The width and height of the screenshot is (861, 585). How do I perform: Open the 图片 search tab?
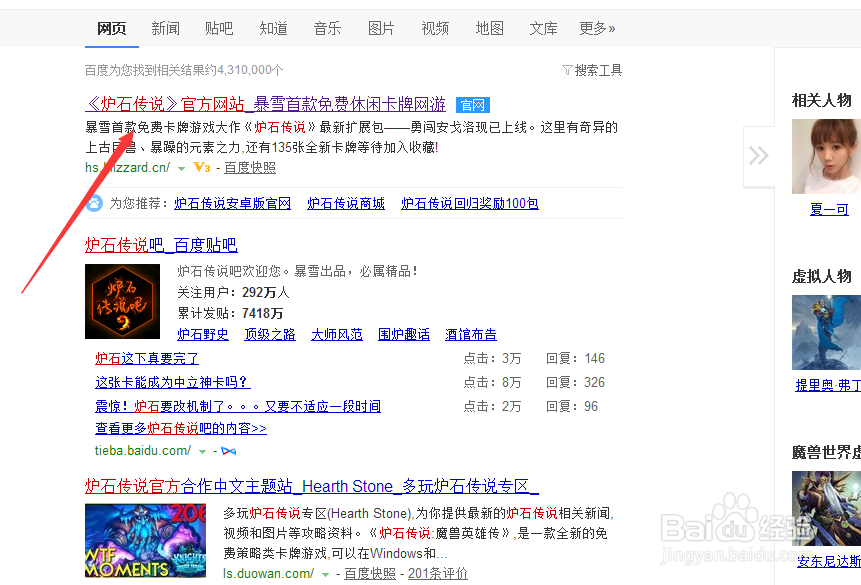381,28
